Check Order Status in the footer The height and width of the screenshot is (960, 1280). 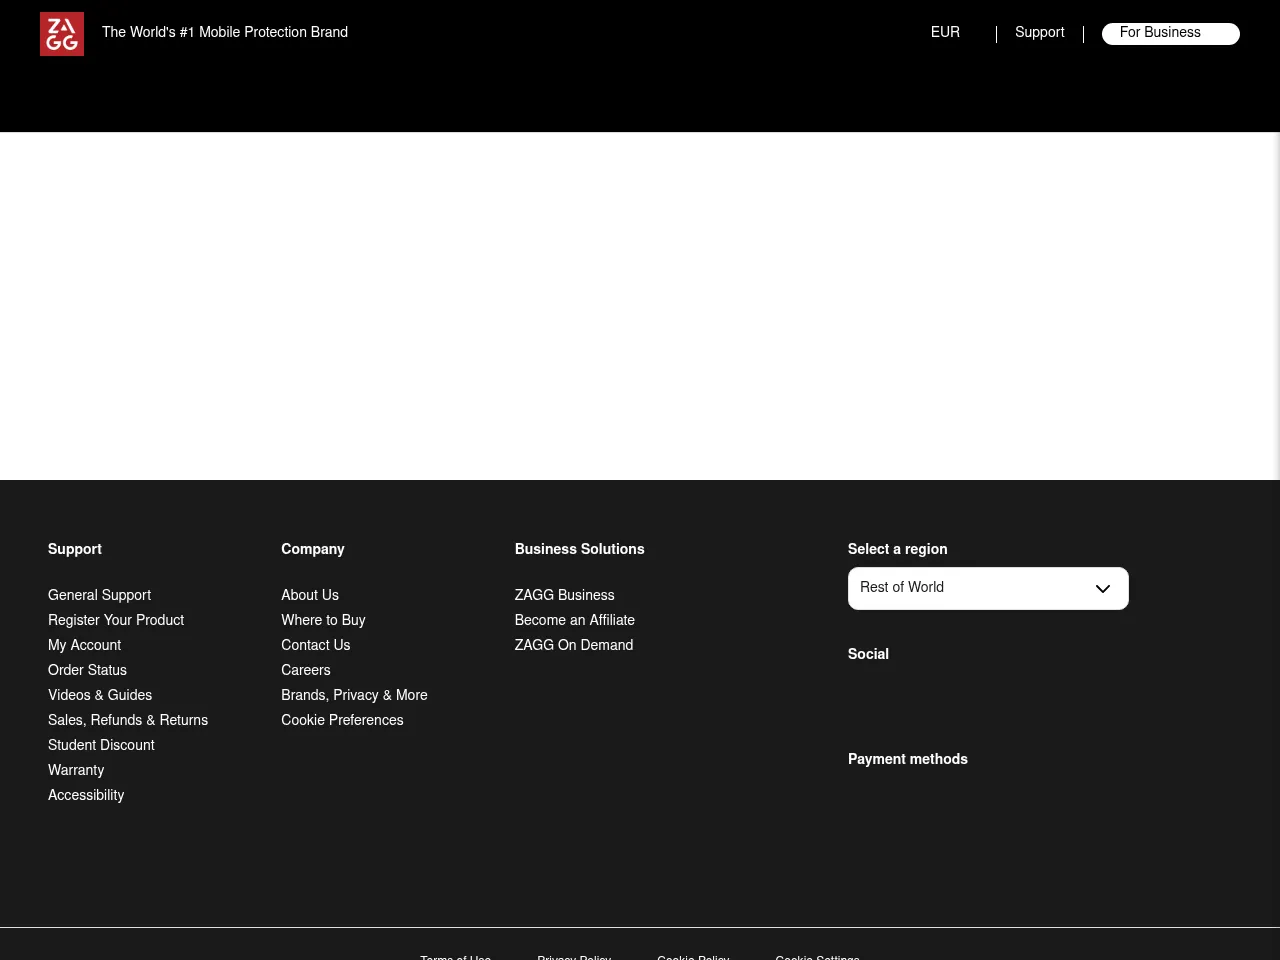click(x=87, y=670)
